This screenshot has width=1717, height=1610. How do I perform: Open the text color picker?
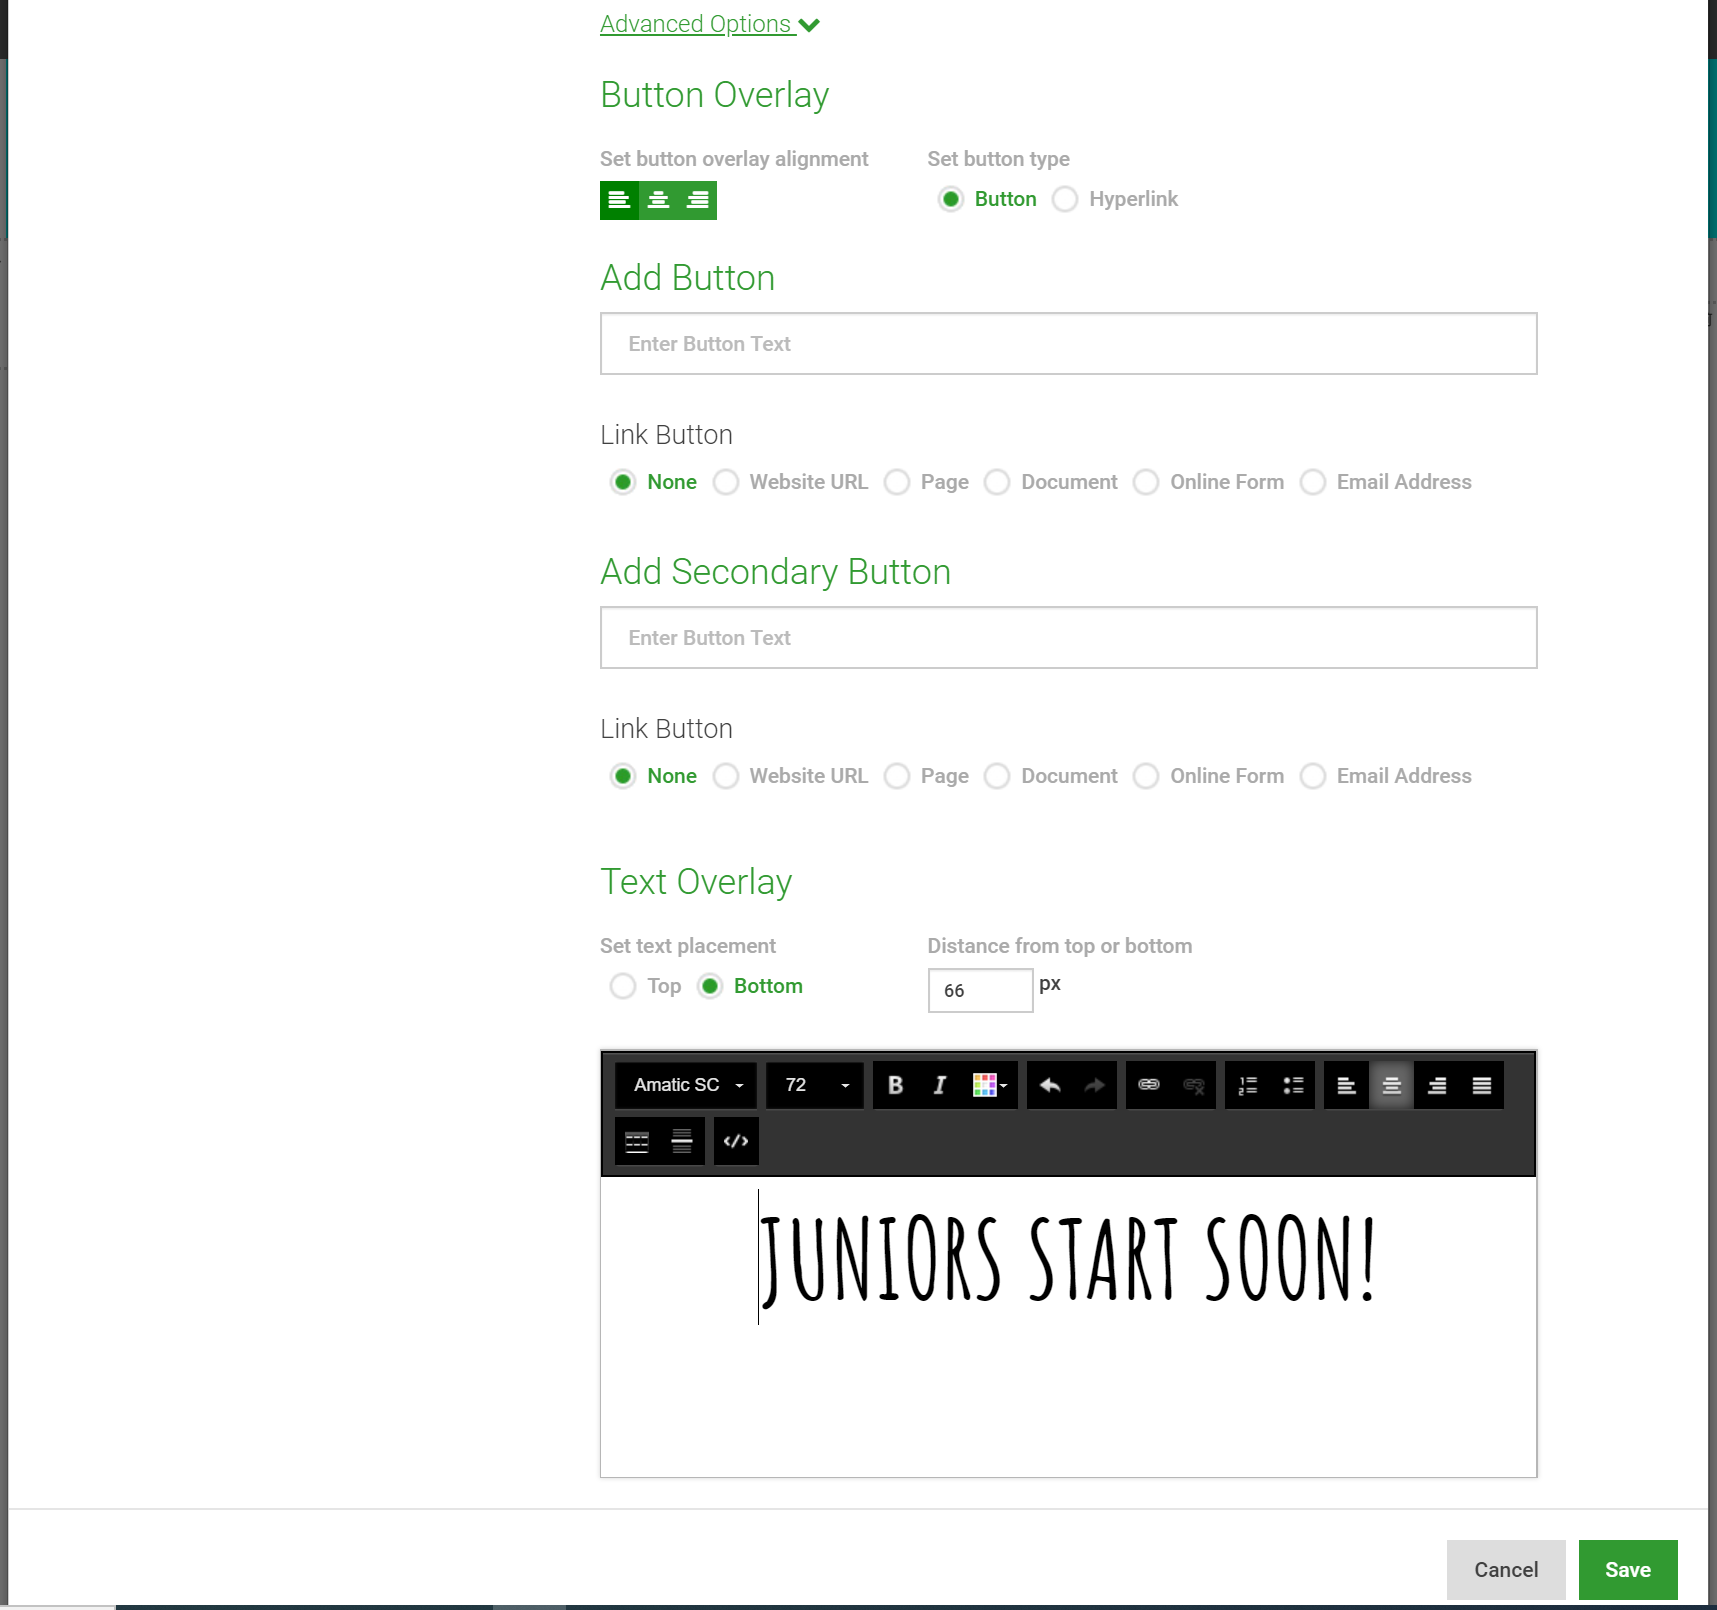click(x=989, y=1085)
